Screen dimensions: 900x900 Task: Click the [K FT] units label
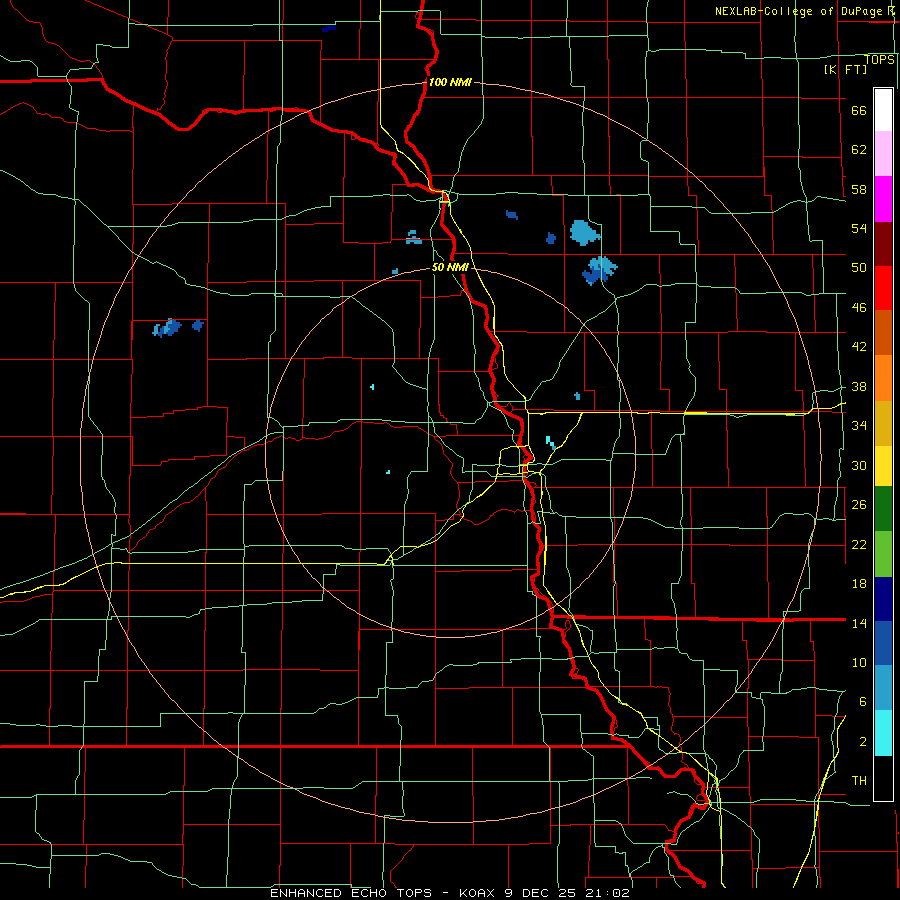coord(845,69)
